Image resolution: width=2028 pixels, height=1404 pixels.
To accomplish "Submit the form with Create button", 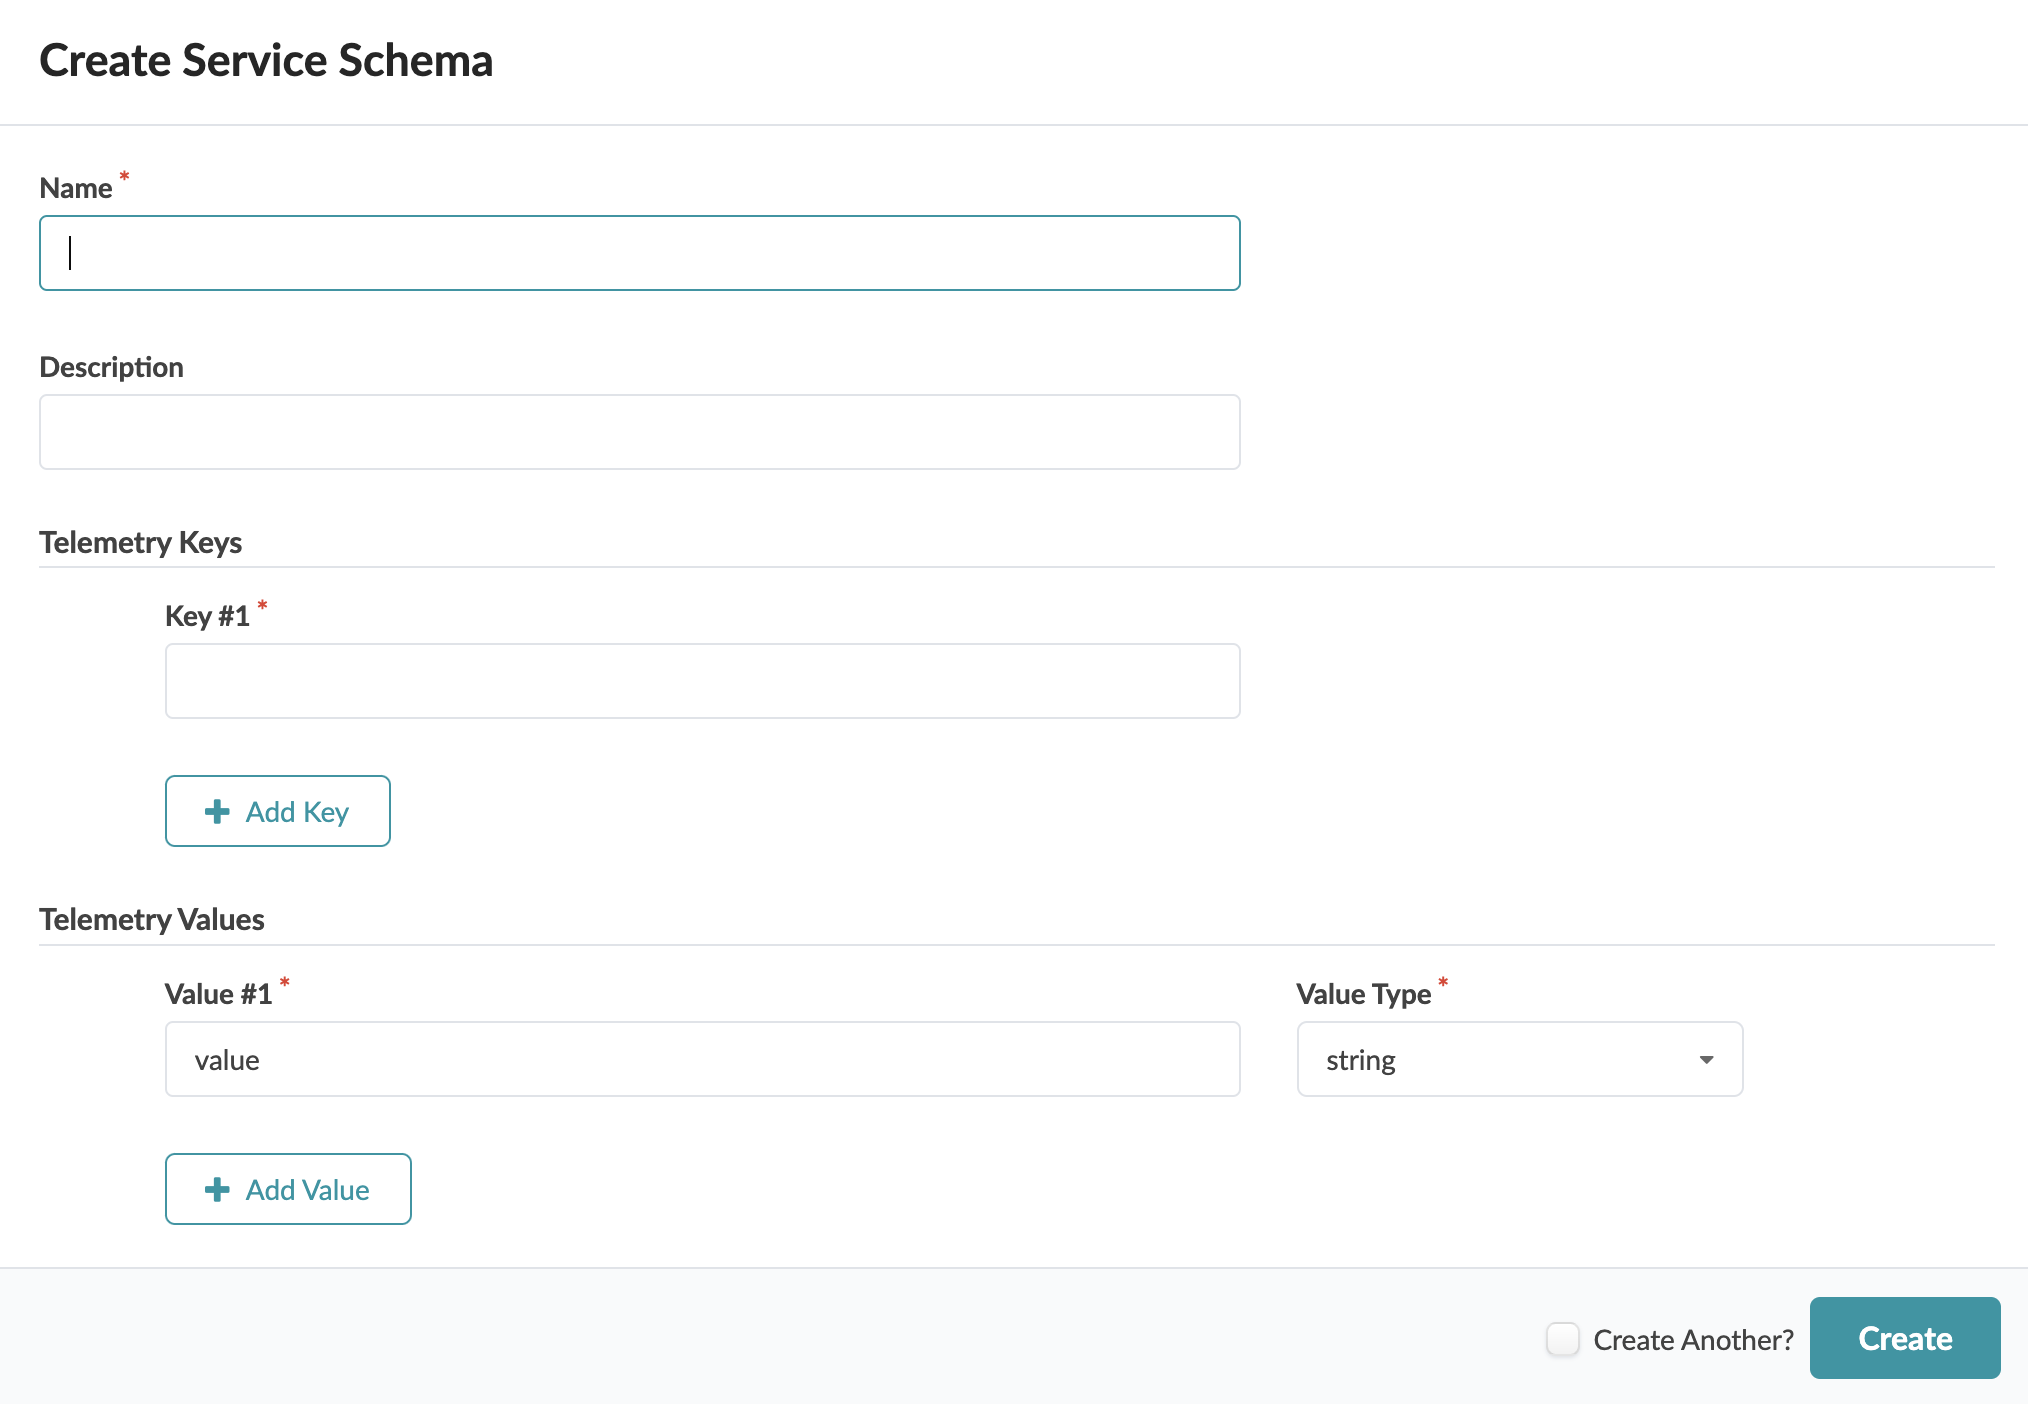I will click(x=1904, y=1339).
